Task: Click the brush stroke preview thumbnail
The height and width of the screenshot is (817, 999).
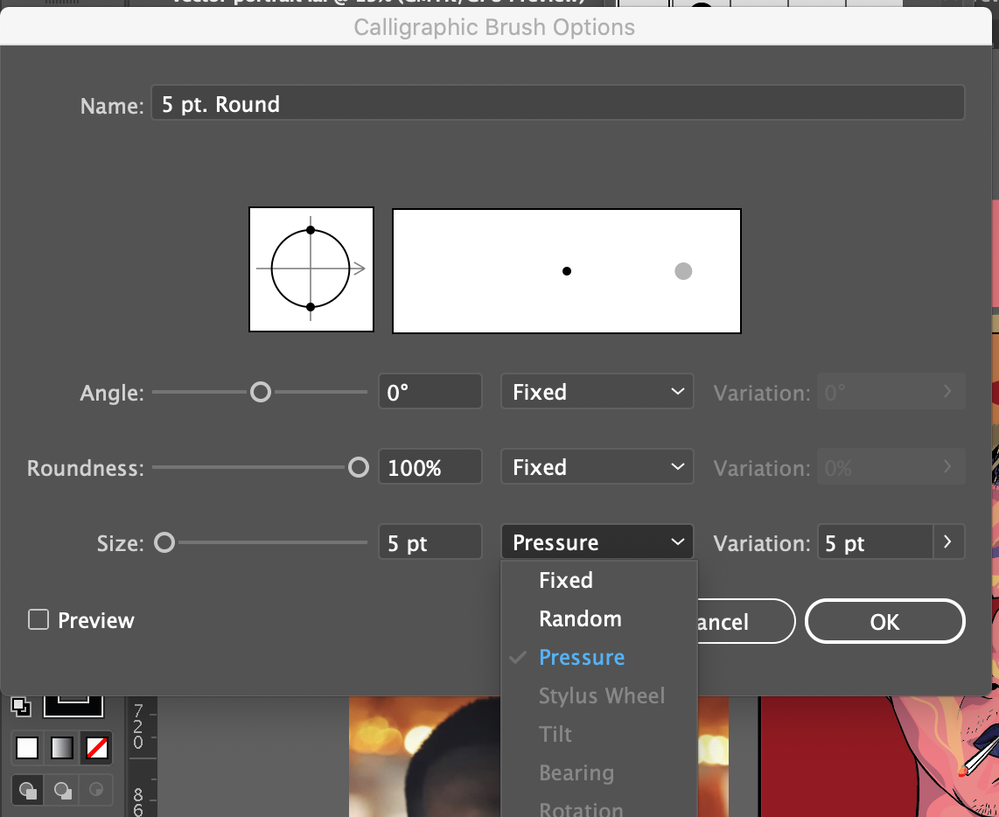Action: (566, 270)
